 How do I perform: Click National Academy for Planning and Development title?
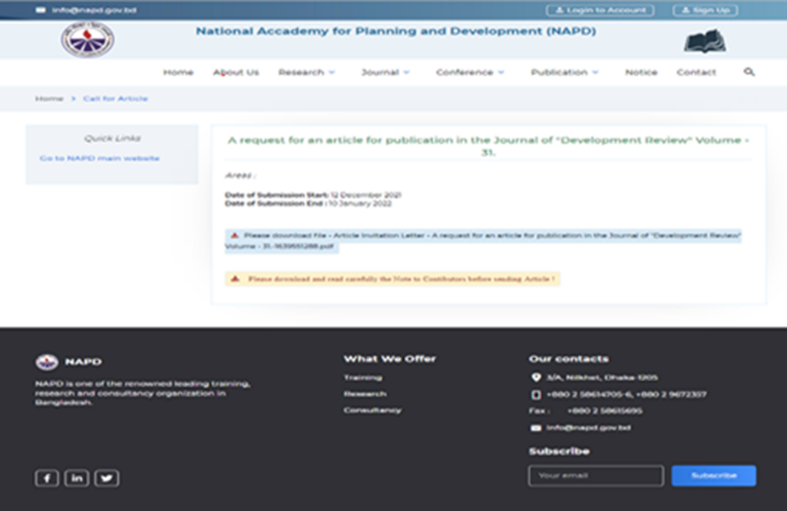396,31
